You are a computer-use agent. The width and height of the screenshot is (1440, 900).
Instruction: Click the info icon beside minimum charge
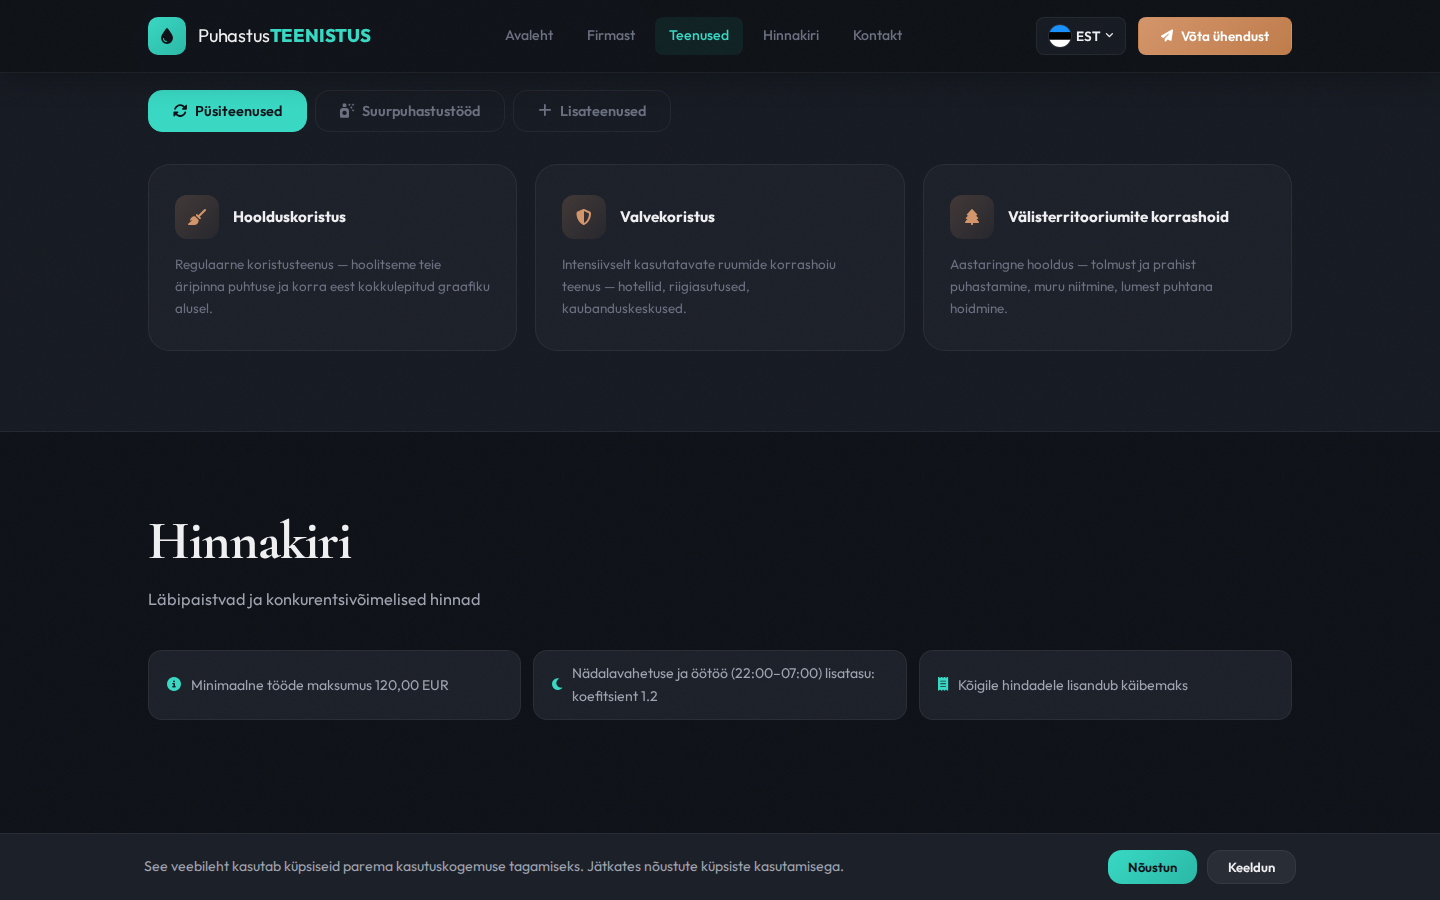(174, 685)
